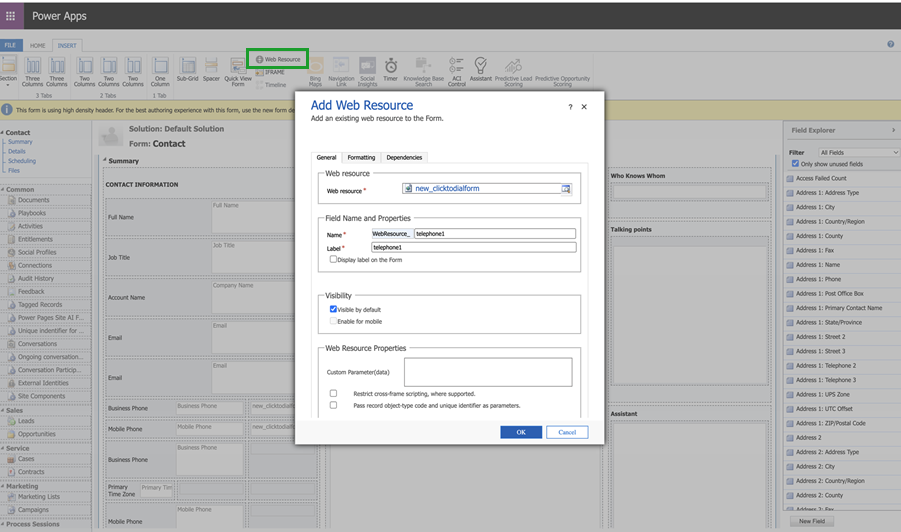Insert a Timer control
This screenshot has height=532, width=901.
point(391,69)
